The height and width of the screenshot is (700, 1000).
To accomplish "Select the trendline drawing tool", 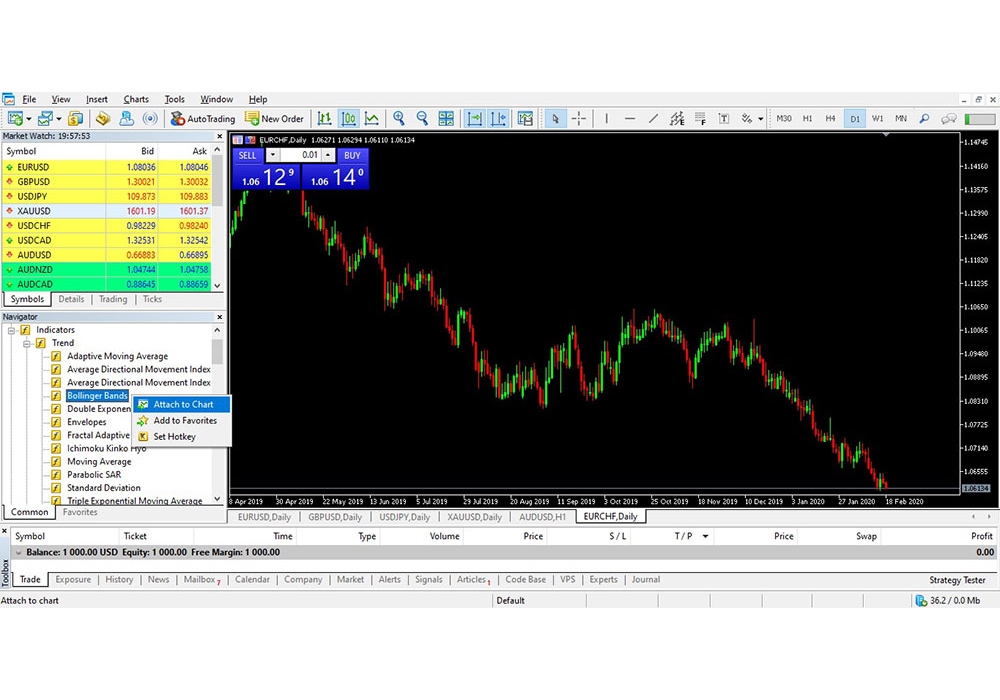I will click(654, 119).
